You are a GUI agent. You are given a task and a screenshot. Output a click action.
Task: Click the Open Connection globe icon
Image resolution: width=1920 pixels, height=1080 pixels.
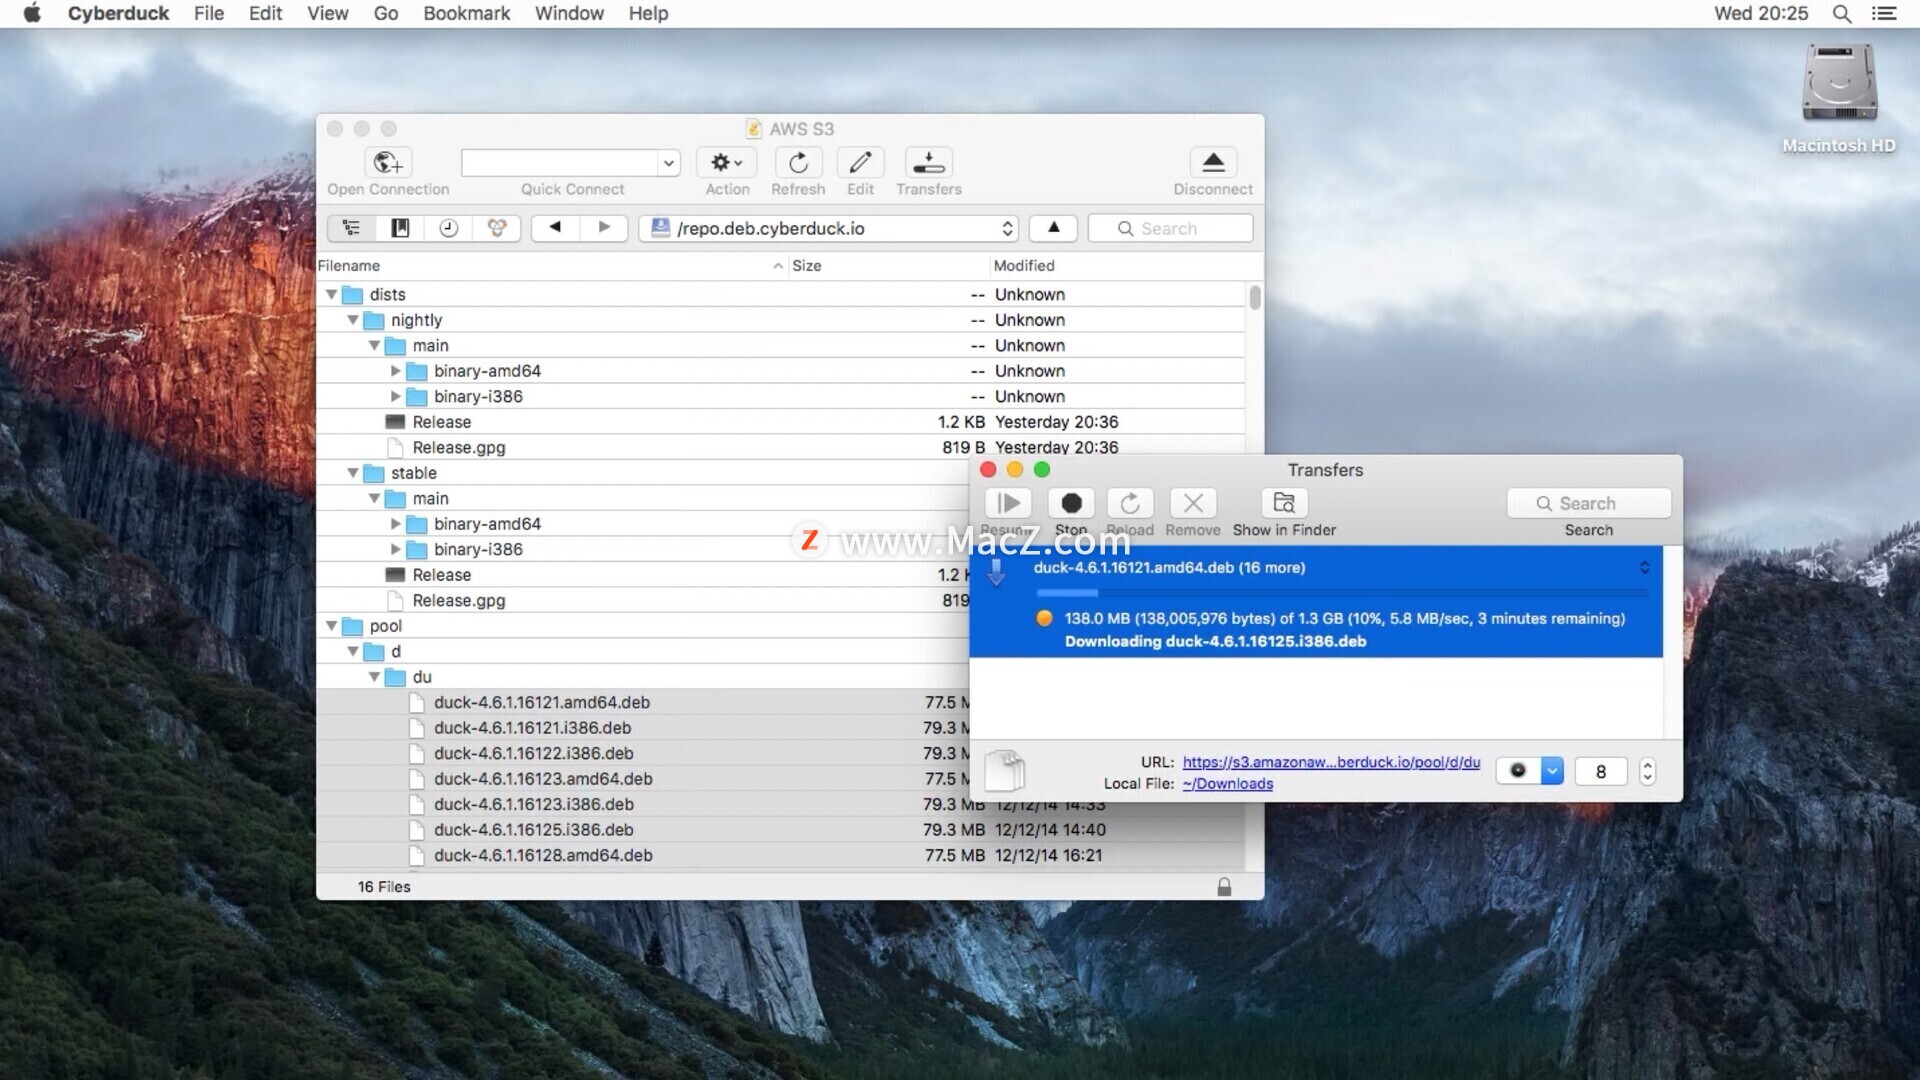pyautogui.click(x=388, y=162)
